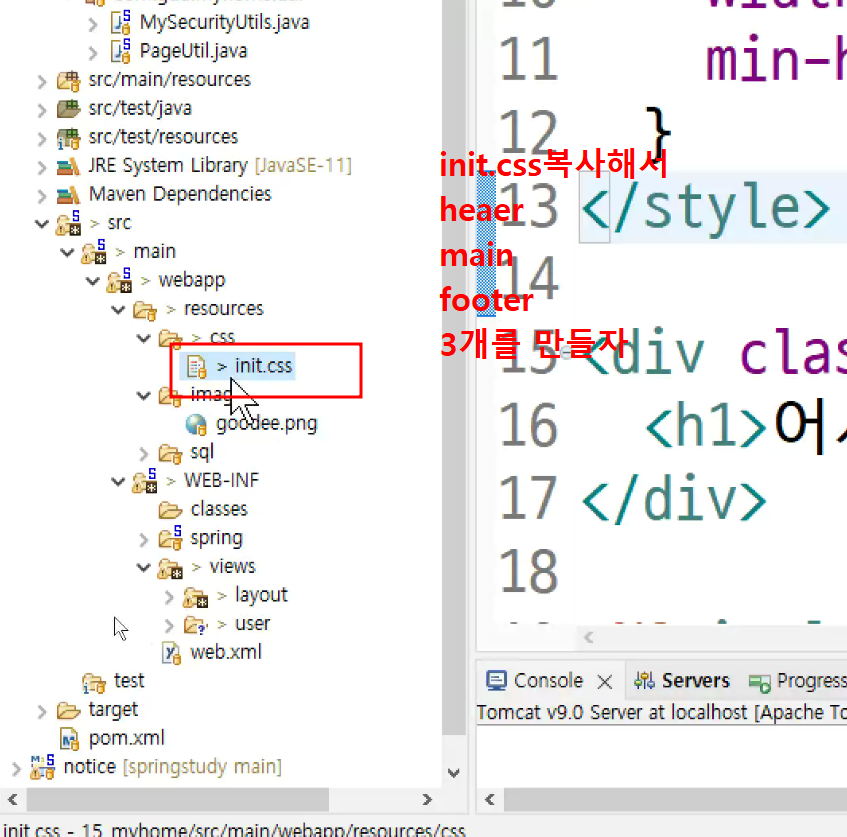This screenshot has width=847, height=837.
Task: Click the closing style tag on line 13
Action: 705,209
